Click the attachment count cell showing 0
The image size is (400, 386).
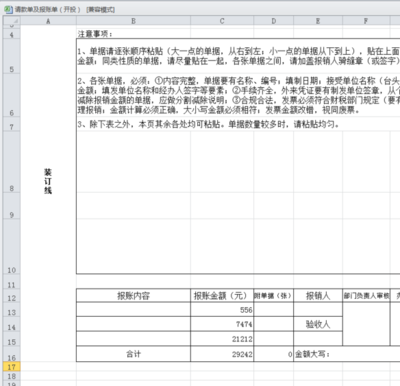(274, 354)
